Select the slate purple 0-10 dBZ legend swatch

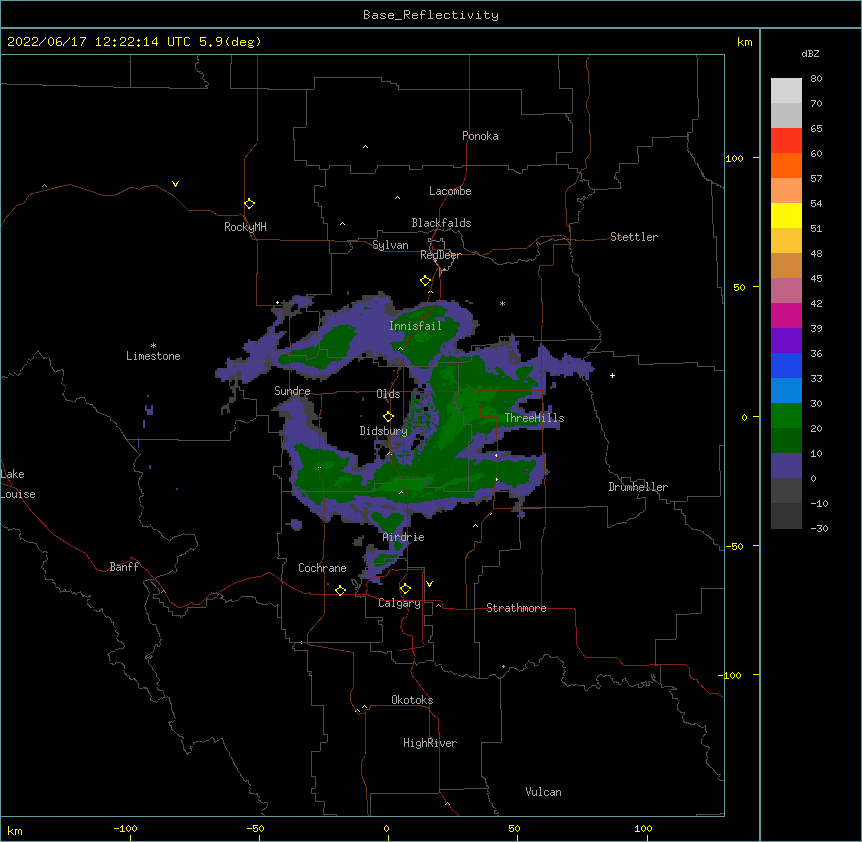pos(786,466)
